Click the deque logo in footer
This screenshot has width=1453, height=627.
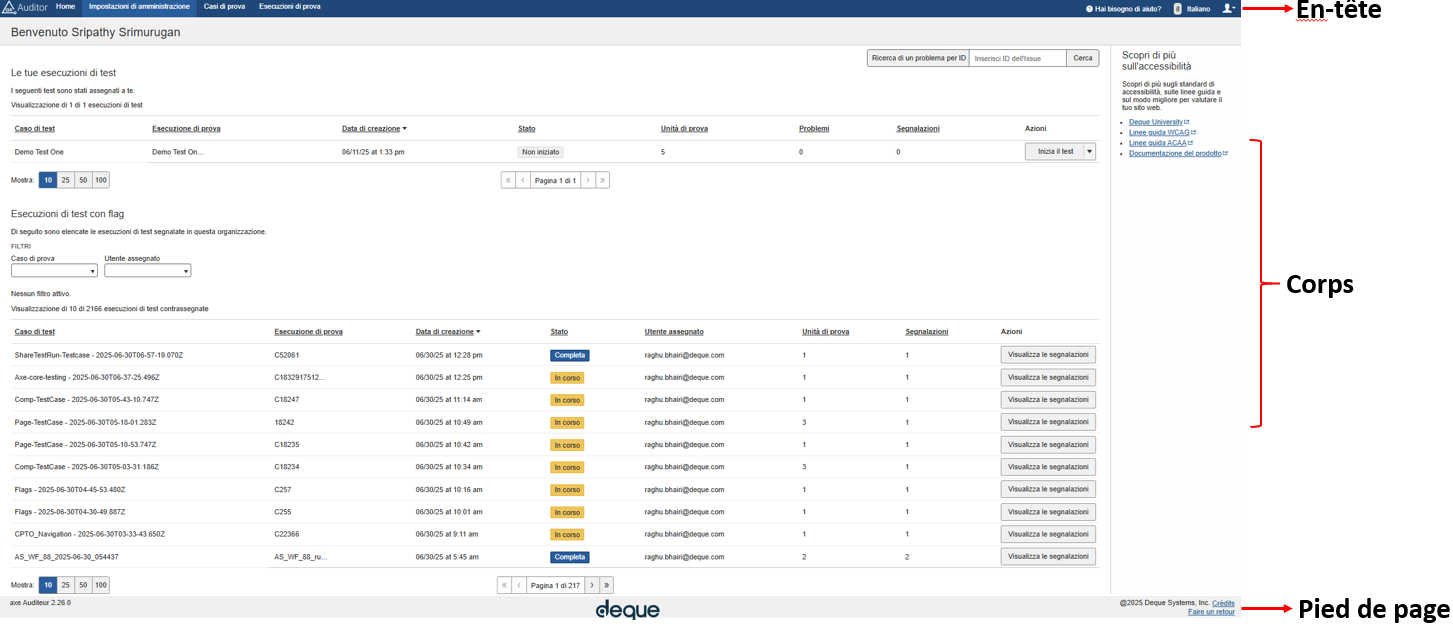coord(627,609)
